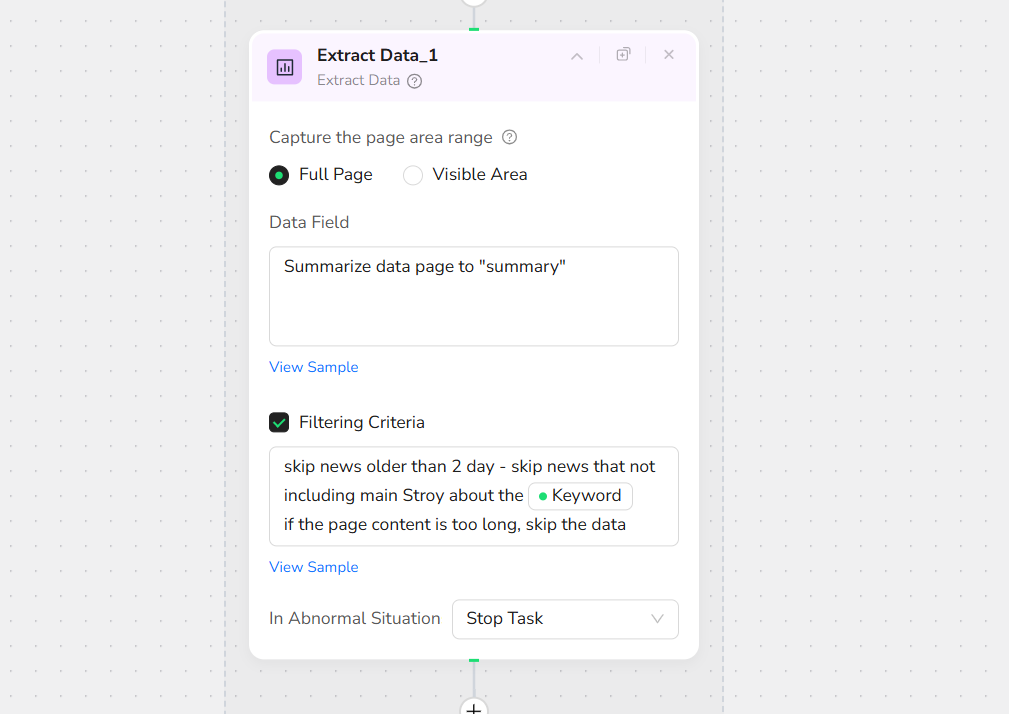Click the Extract Data_1 title text
The height and width of the screenshot is (714, 1009).
(377, 56)
